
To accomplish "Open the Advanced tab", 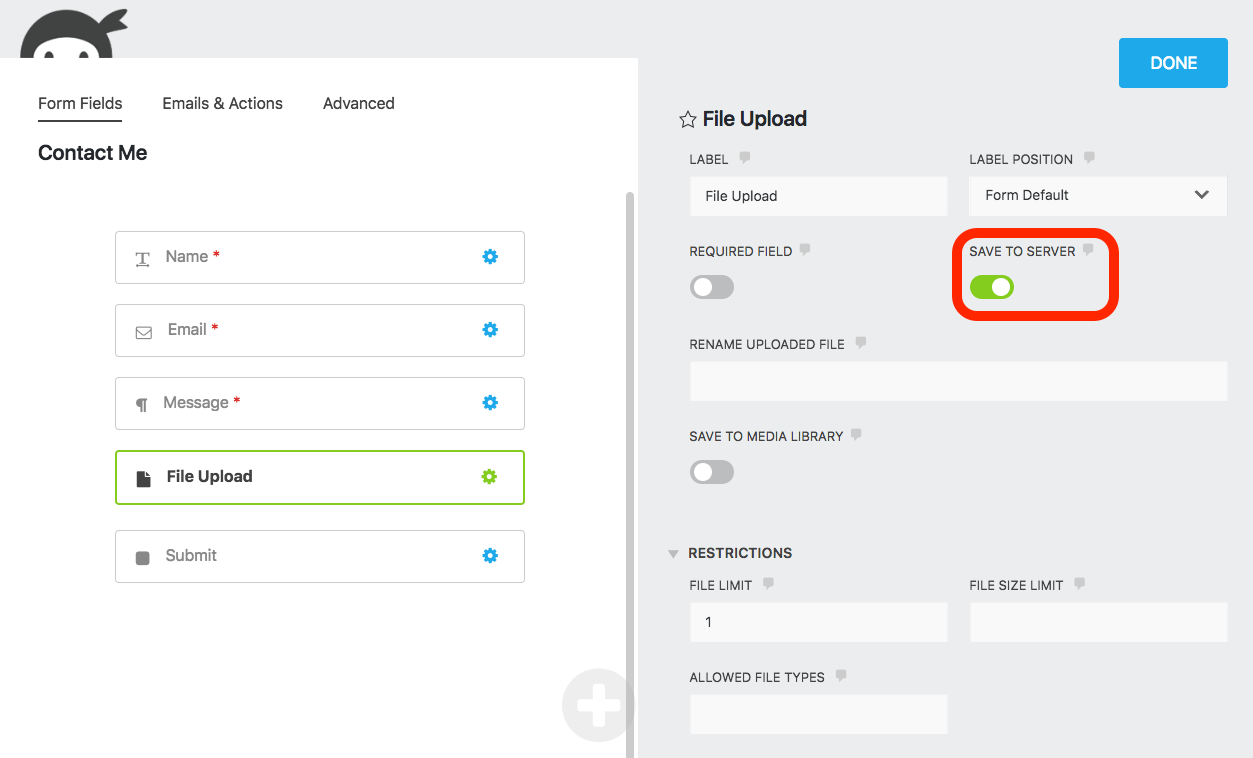I will (x=358, y=103).
